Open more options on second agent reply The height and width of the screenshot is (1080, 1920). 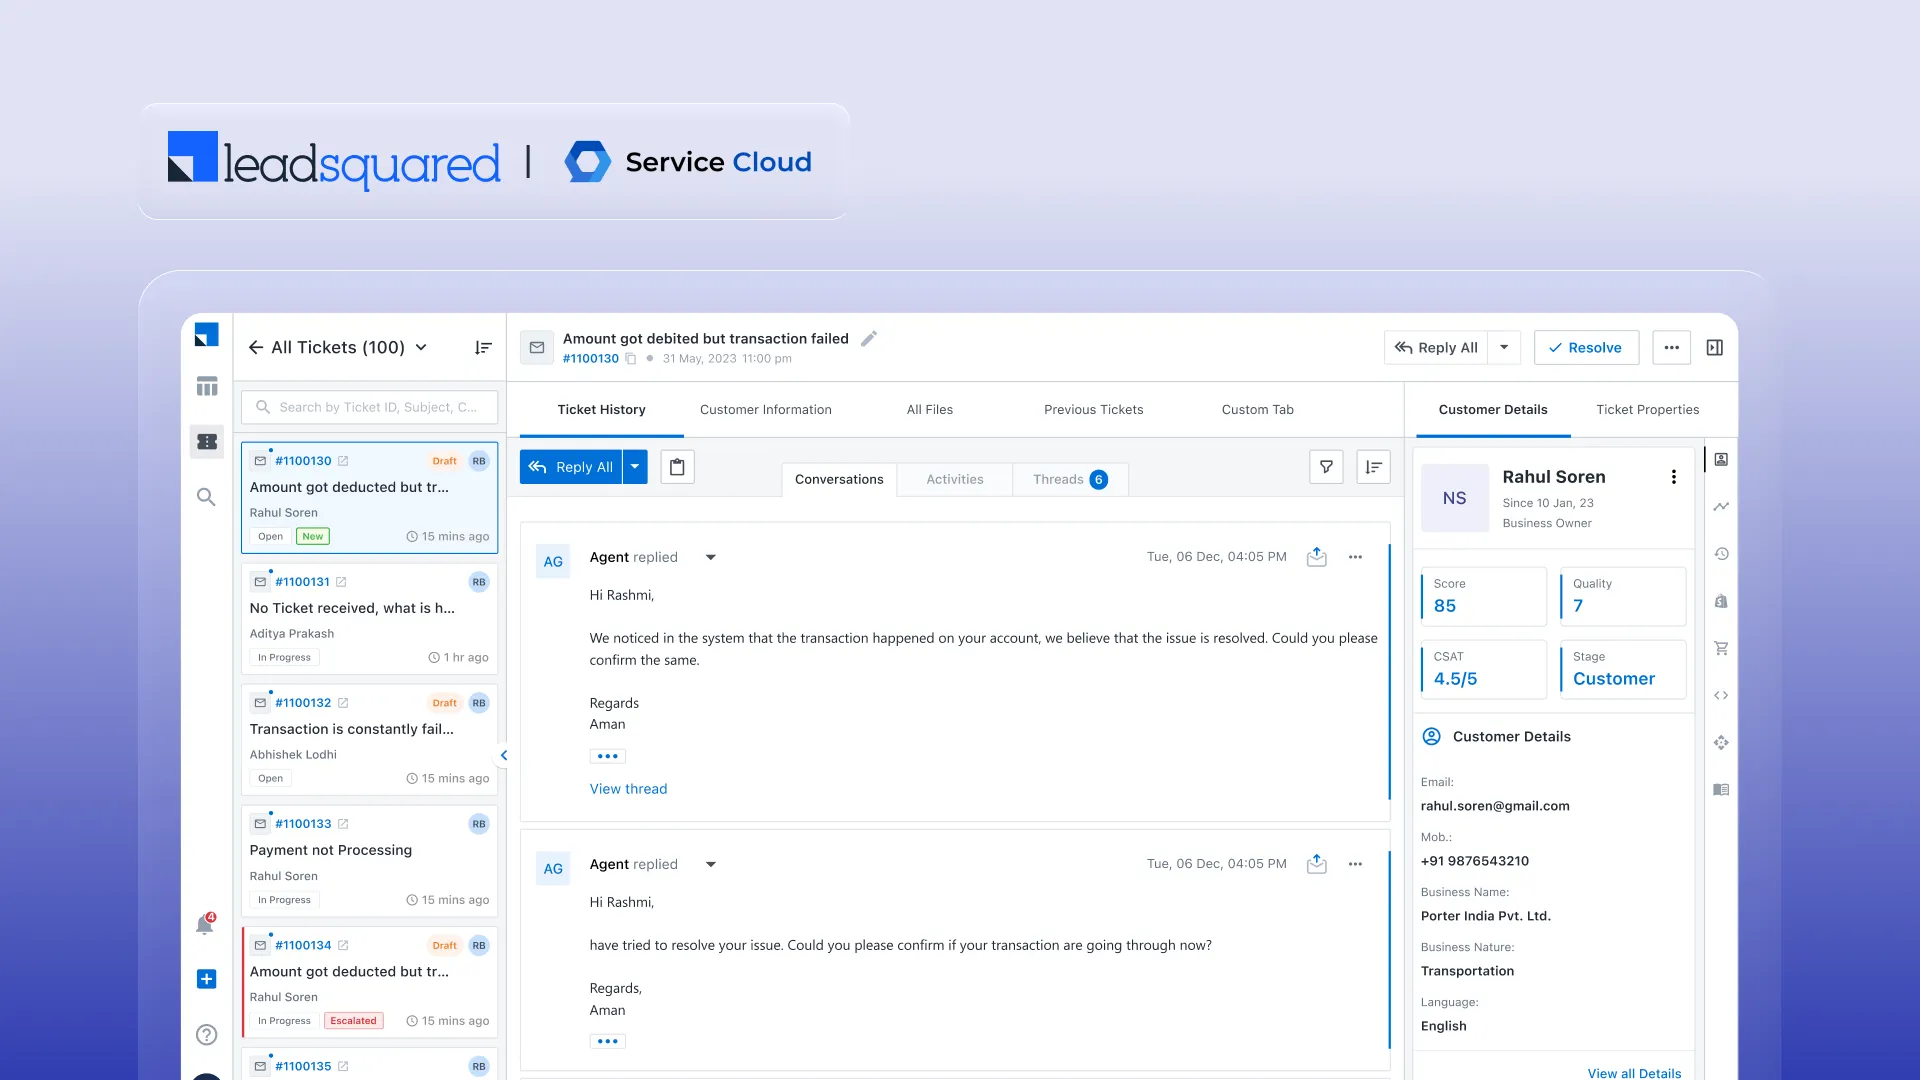[1355, 864]
